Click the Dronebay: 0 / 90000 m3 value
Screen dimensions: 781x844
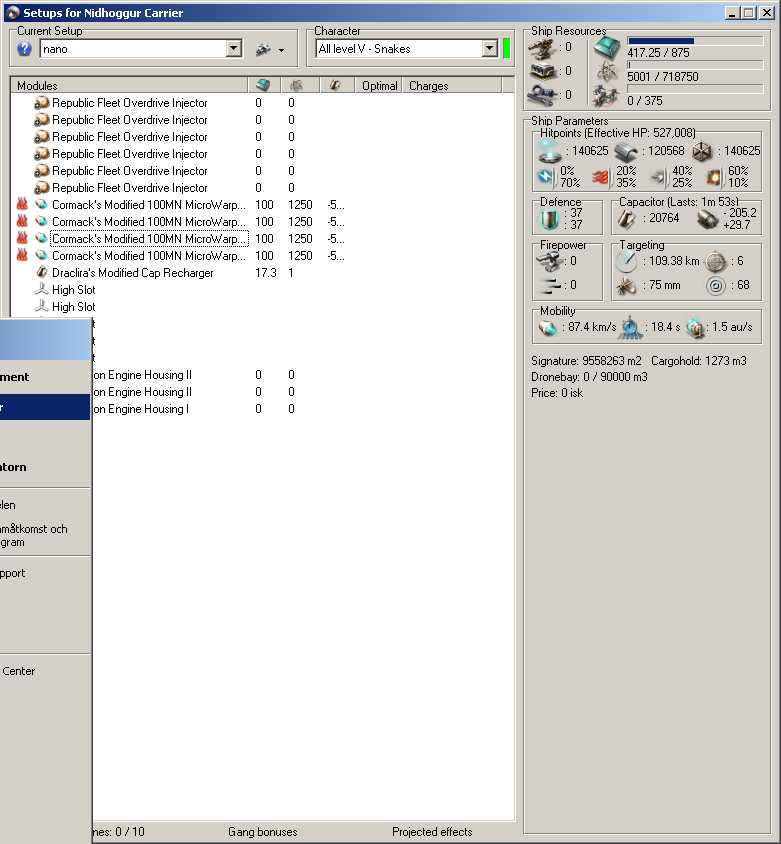tap(589, 377)
